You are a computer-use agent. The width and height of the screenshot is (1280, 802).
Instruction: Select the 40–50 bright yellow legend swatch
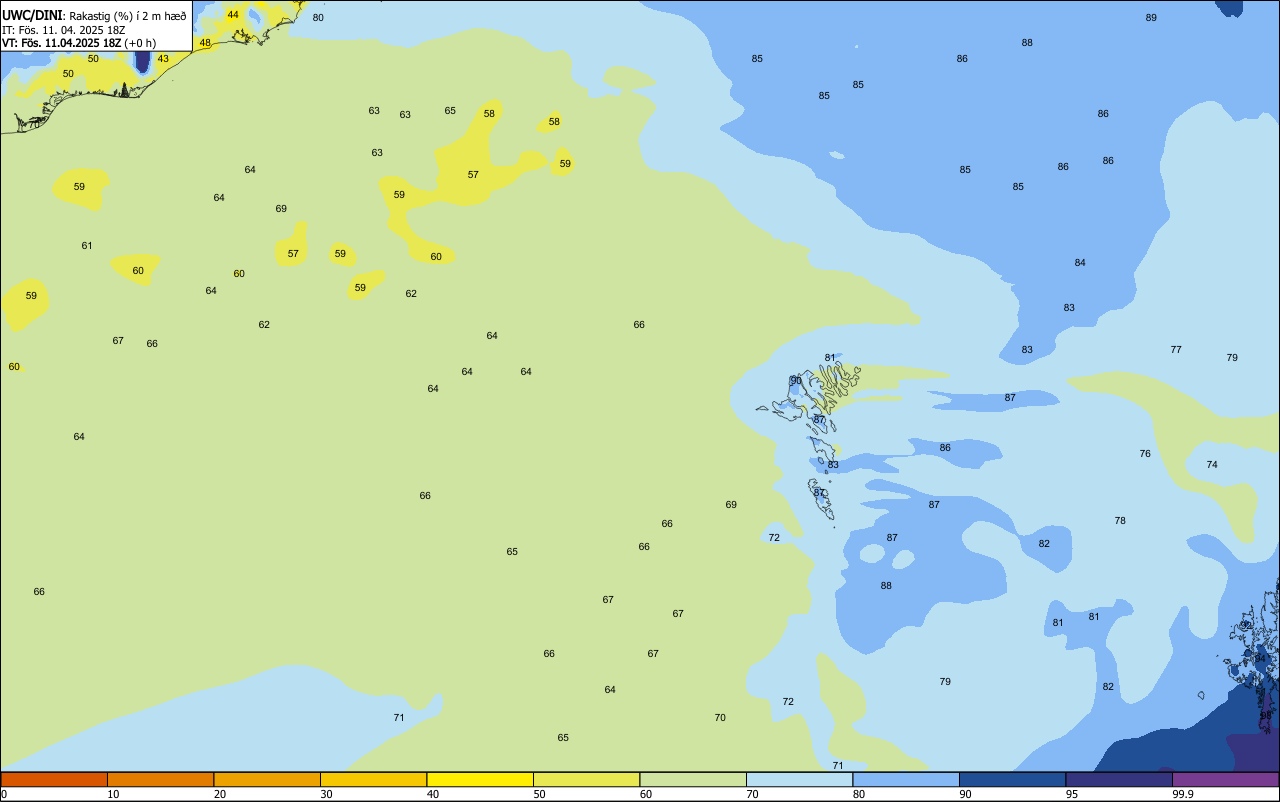480,779
